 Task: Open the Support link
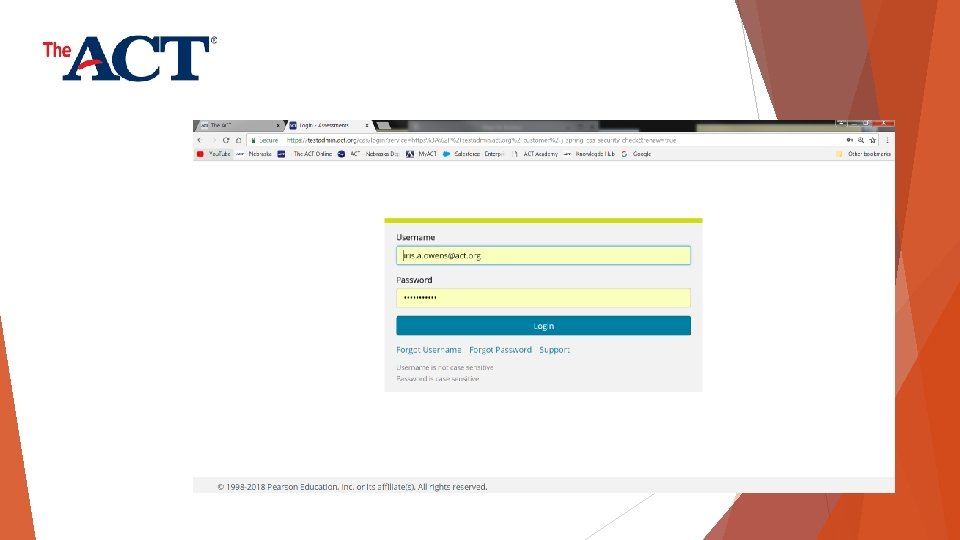coord(555,350)
